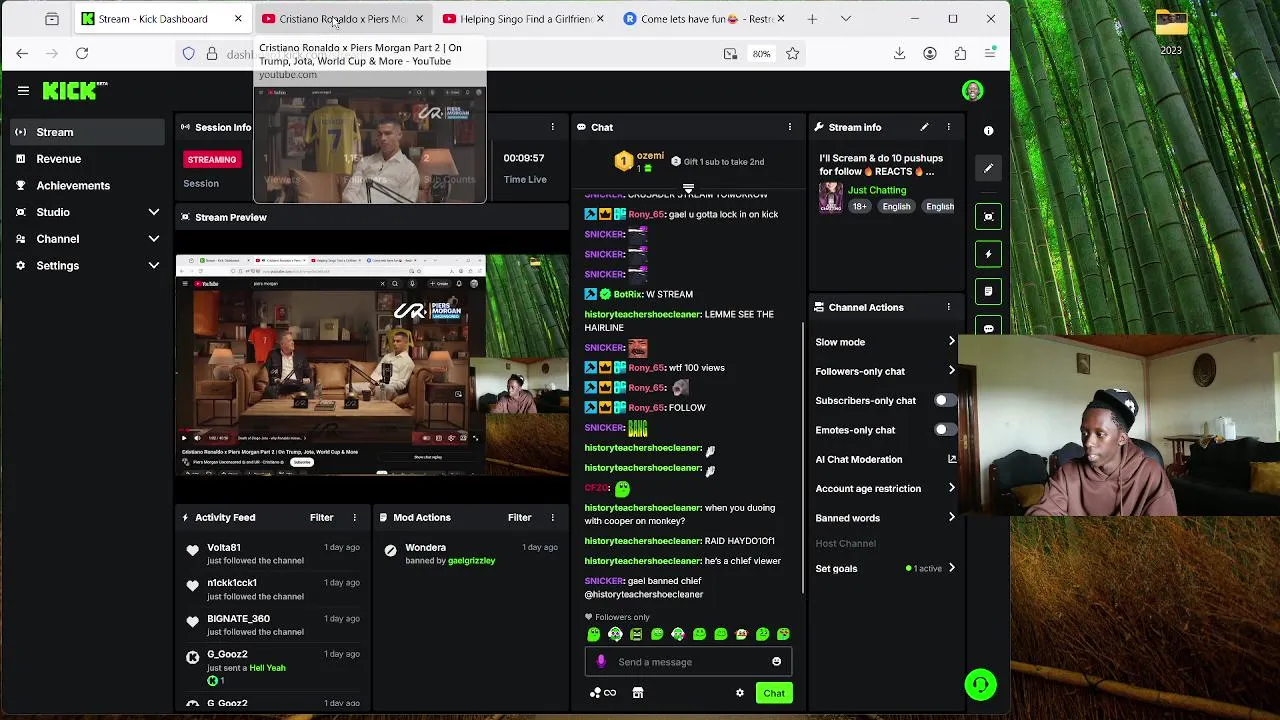Click the channel points infinity icon
Screen dimensions: 1280x720
[x=603, y=693]
